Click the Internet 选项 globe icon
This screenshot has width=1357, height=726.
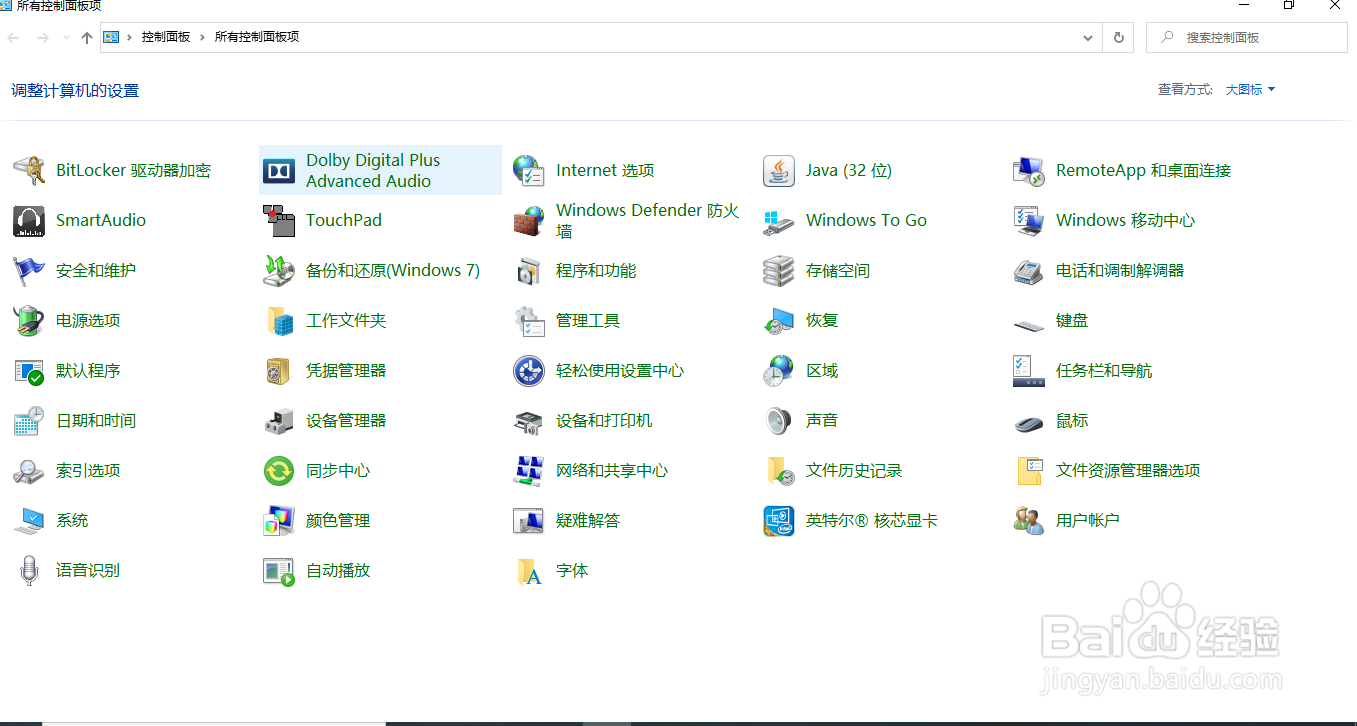529,171
